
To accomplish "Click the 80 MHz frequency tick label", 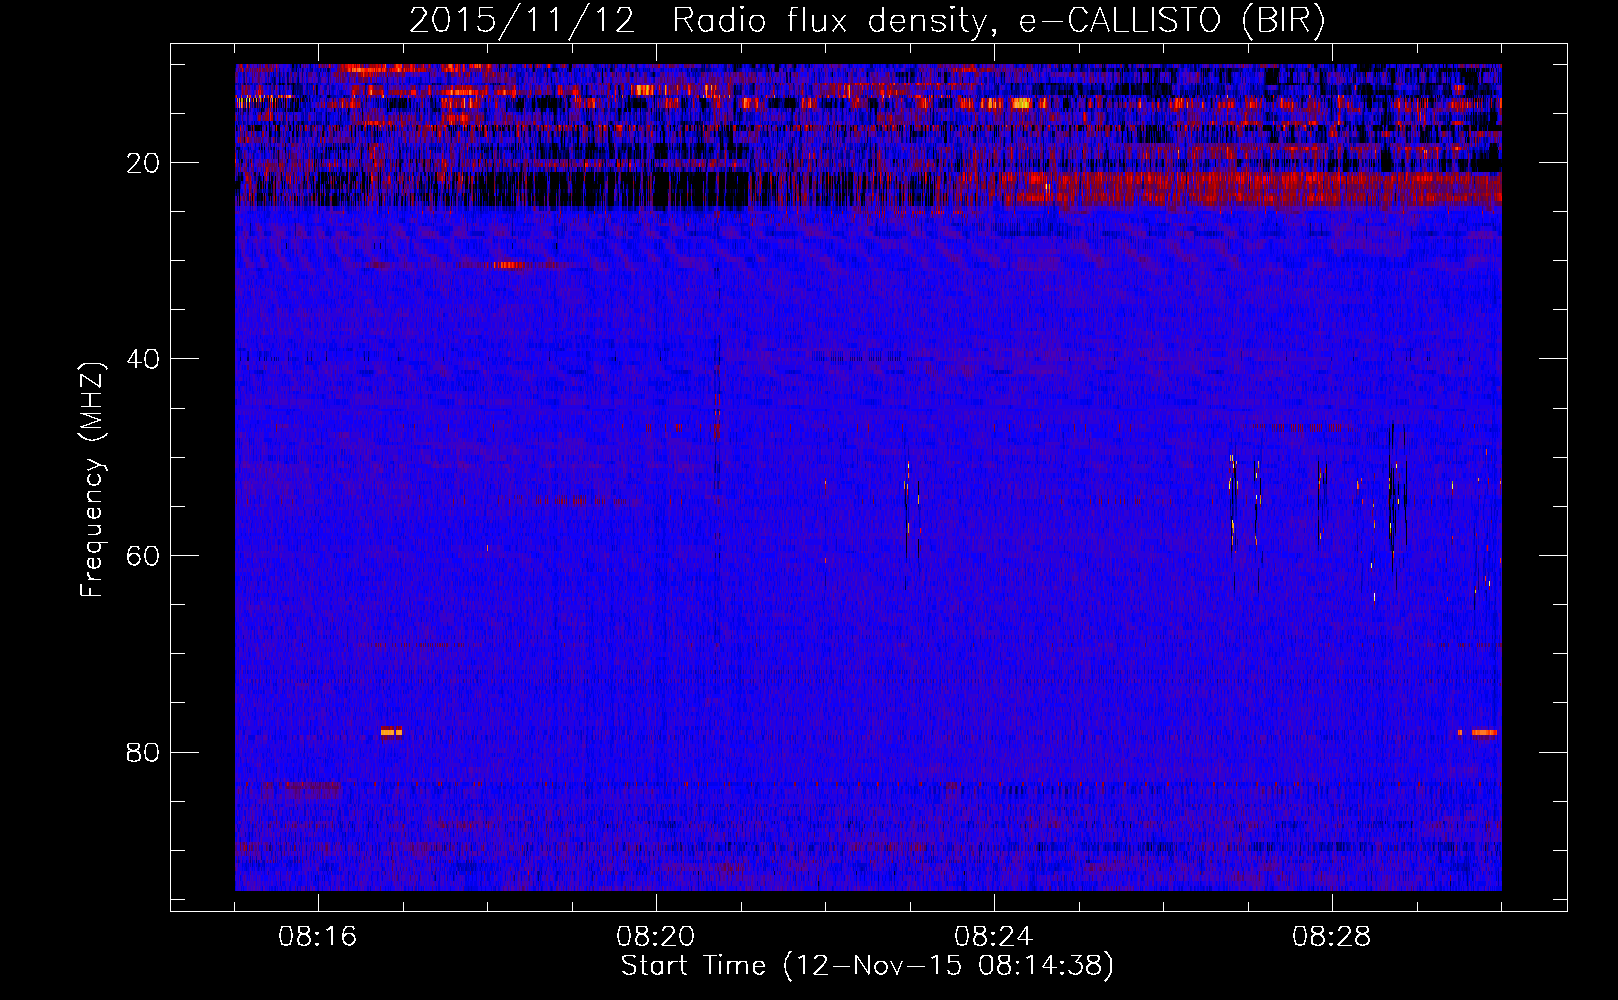I will tap(144, 752).
